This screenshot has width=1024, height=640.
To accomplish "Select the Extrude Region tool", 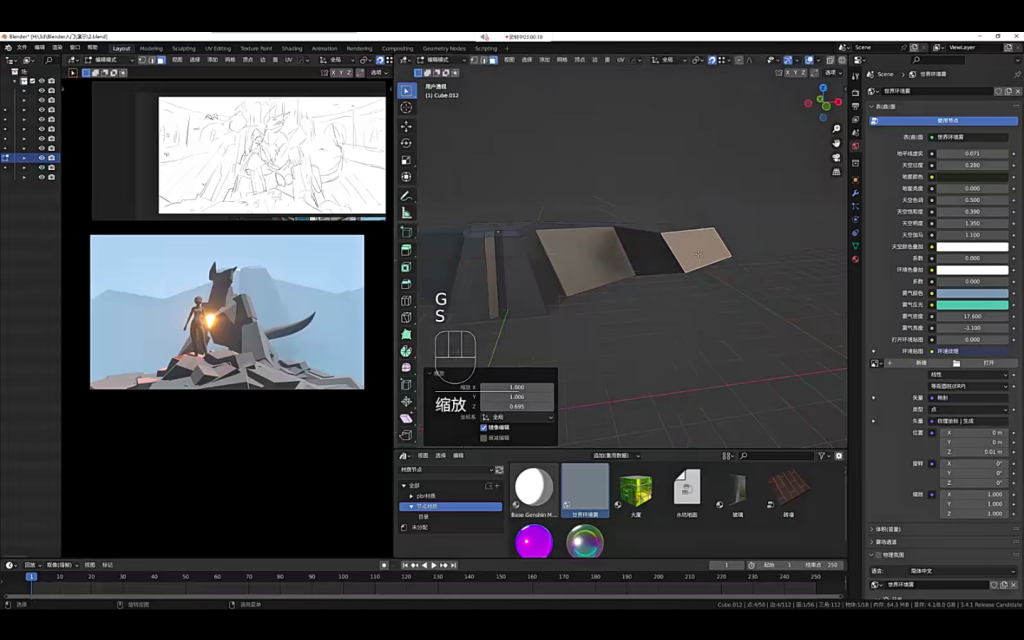I will (x=406, y=250).
